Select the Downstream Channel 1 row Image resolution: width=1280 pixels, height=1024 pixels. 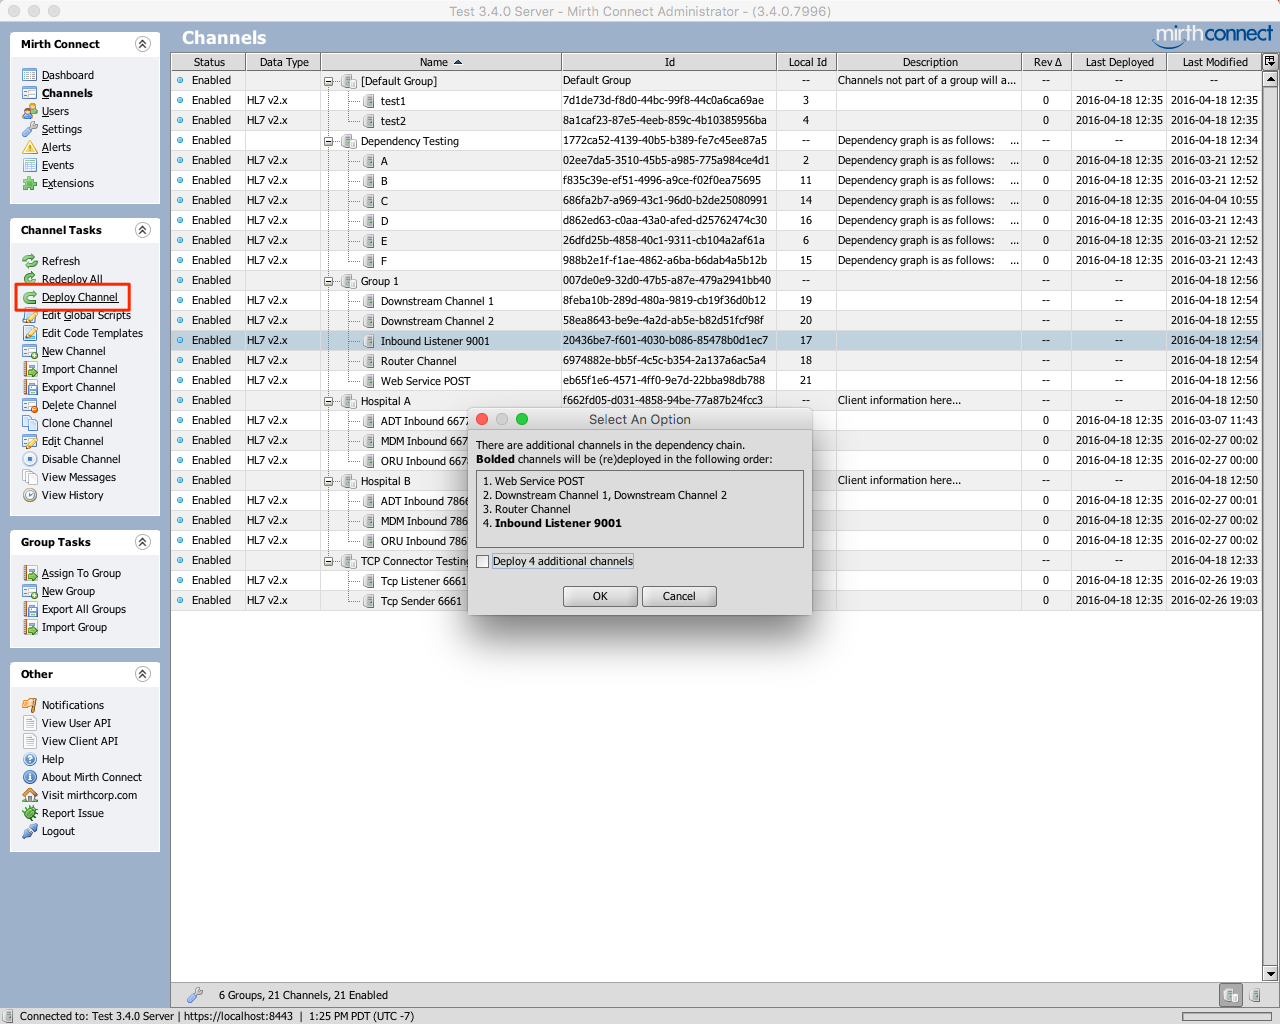pos(716,301)
